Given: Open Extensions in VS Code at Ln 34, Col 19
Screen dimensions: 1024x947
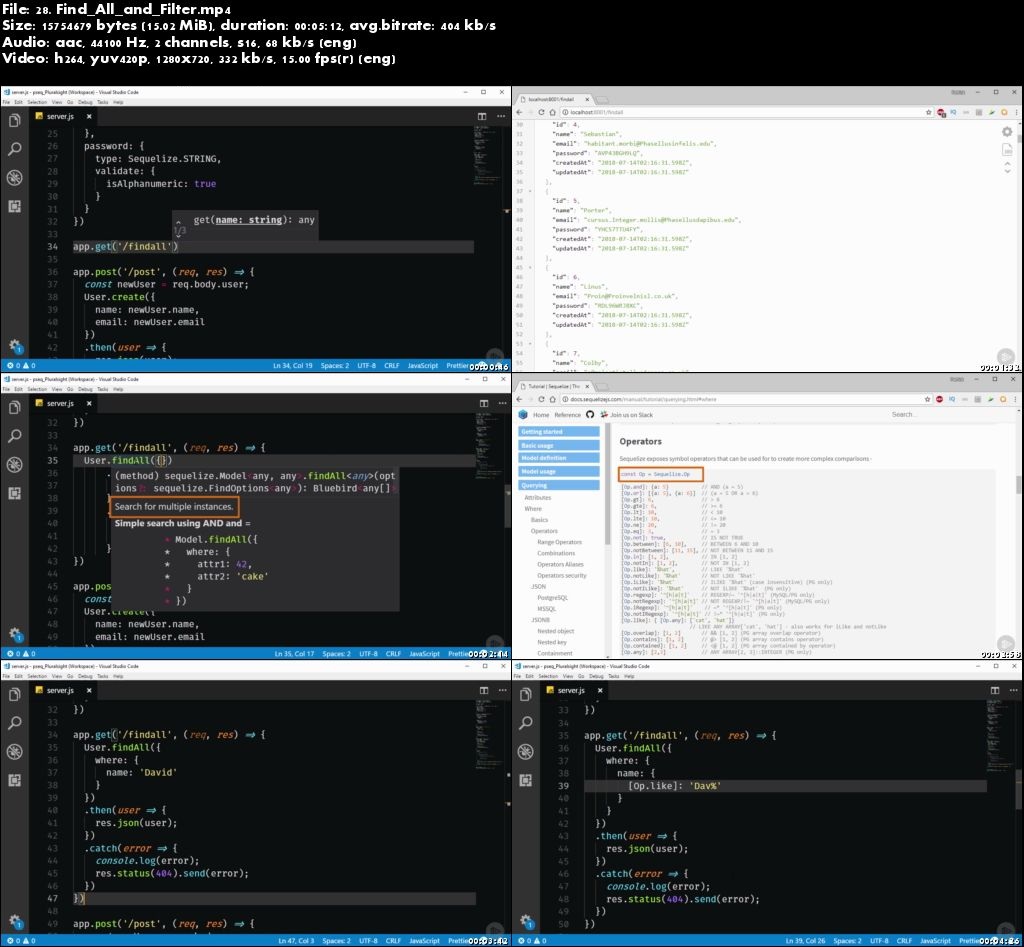Looking at the screenshot, I should 14,206.
